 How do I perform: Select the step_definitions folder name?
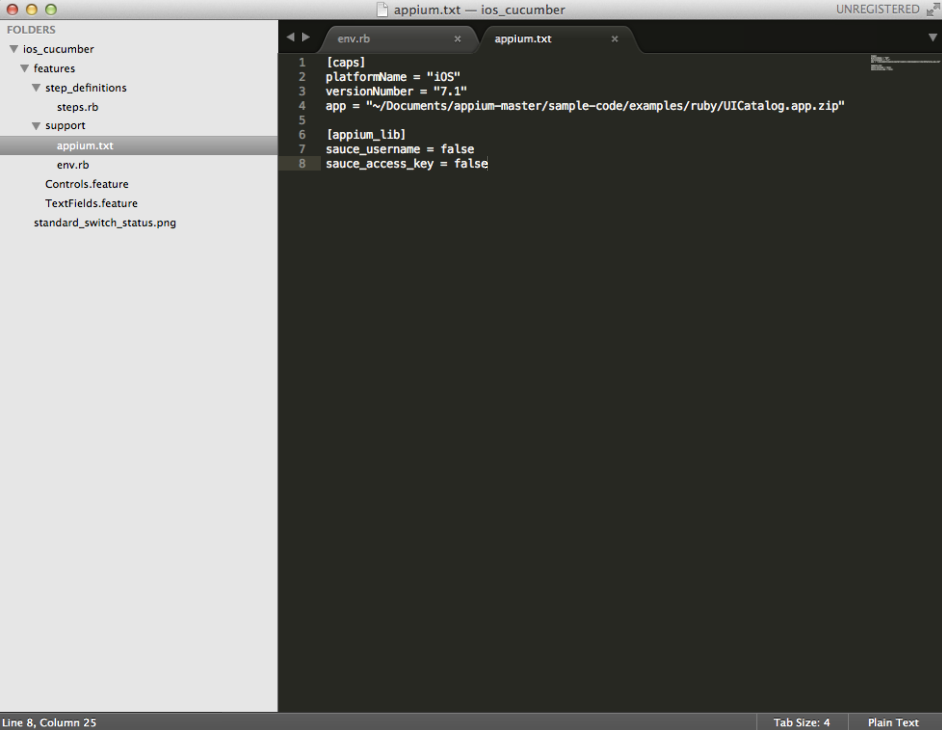click(86, 88)
